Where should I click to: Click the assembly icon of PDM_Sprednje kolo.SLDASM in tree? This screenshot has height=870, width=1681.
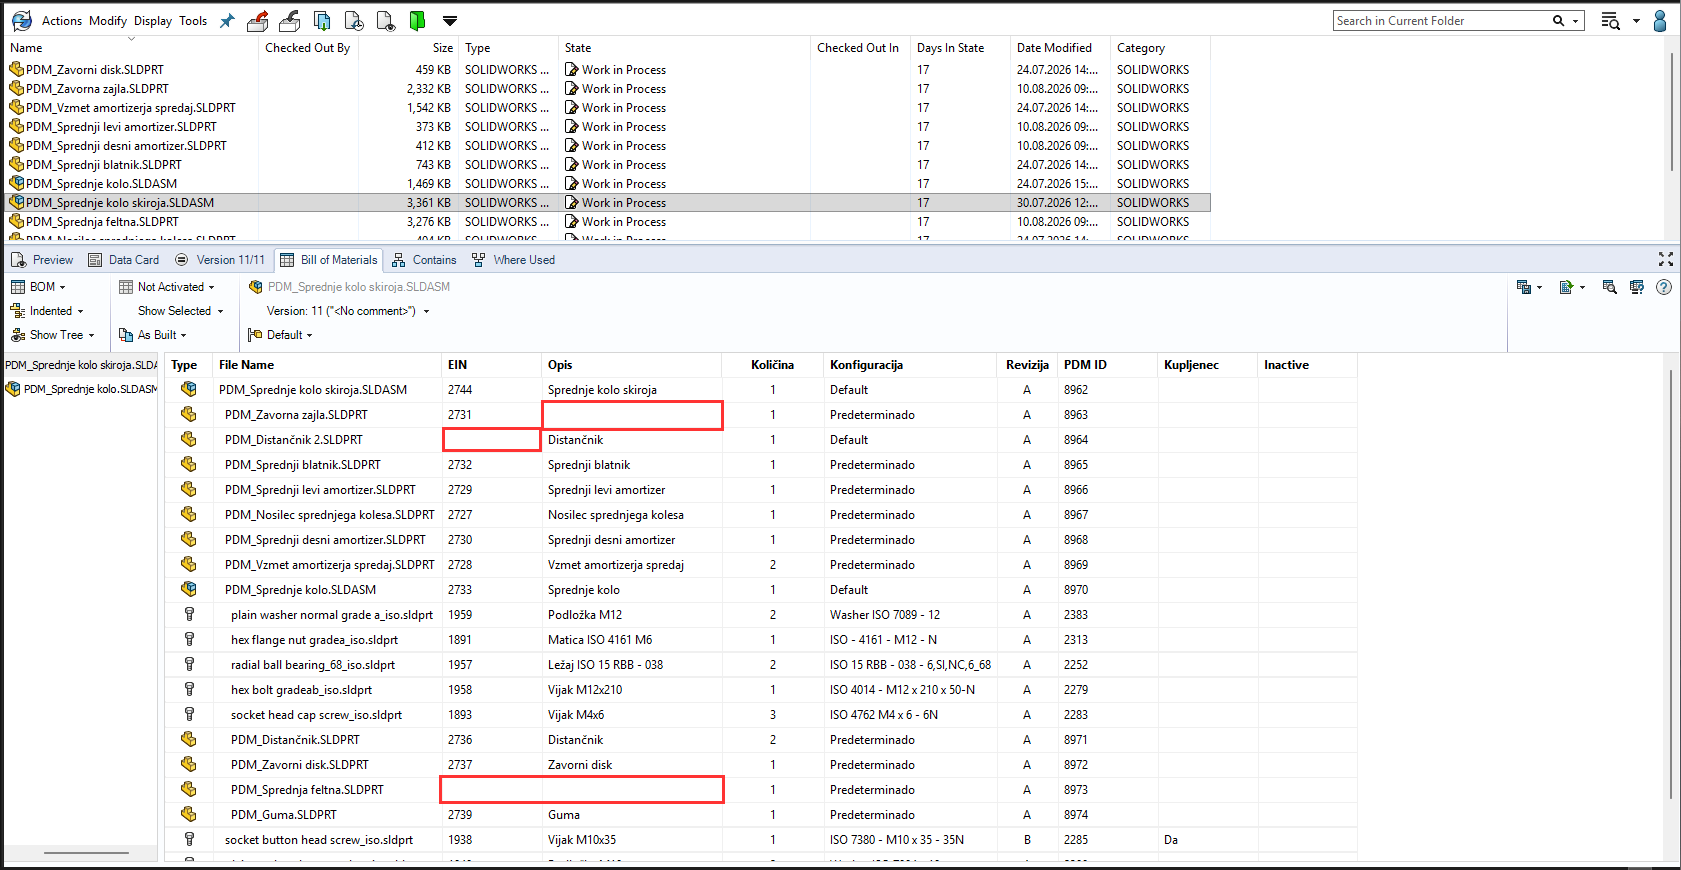13,389
